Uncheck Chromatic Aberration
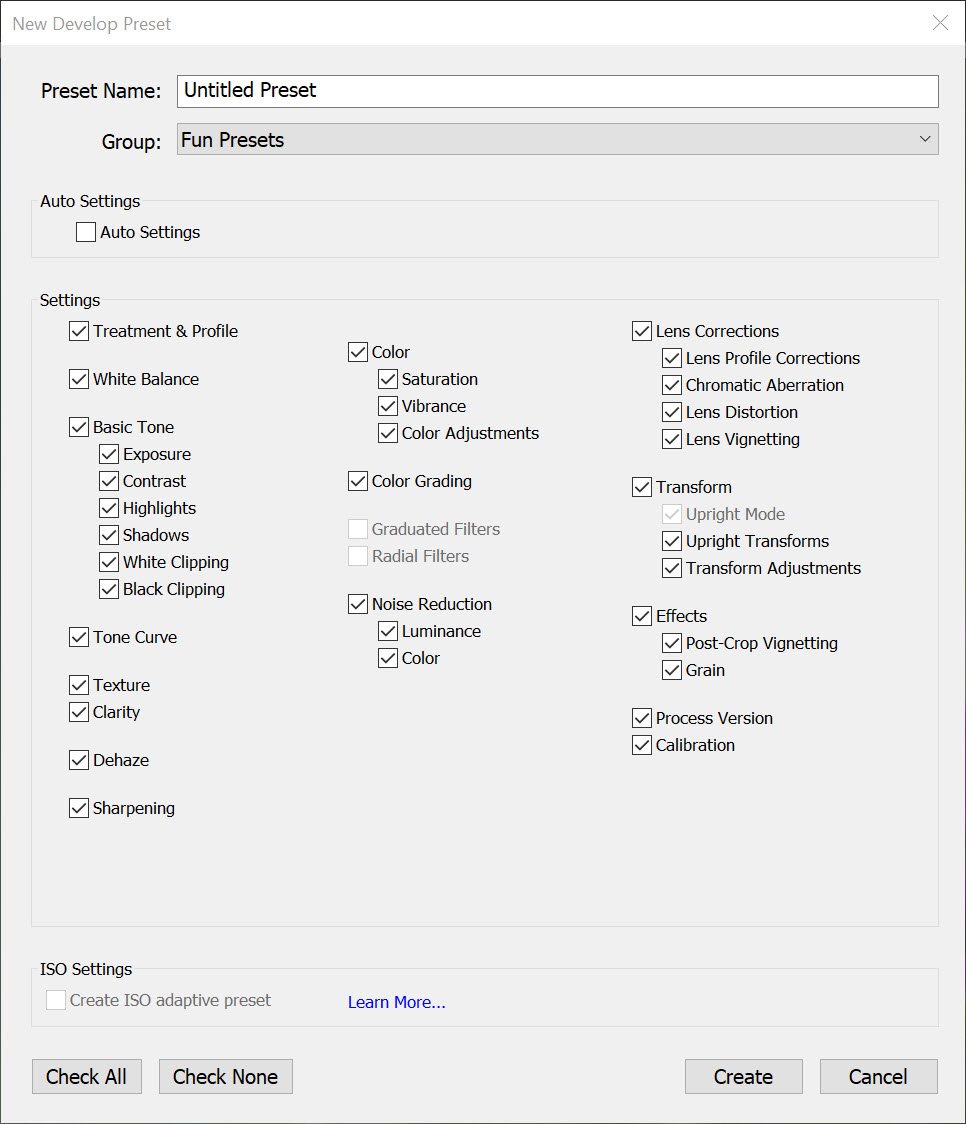The height and width of the screenshot is (1124, 966). pyautogui.click(x=671, y=385)
